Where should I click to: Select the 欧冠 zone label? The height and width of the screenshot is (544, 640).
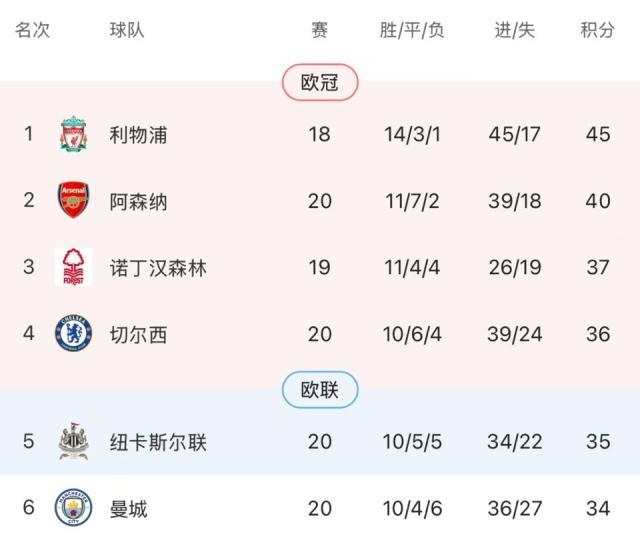coord(320,83)
